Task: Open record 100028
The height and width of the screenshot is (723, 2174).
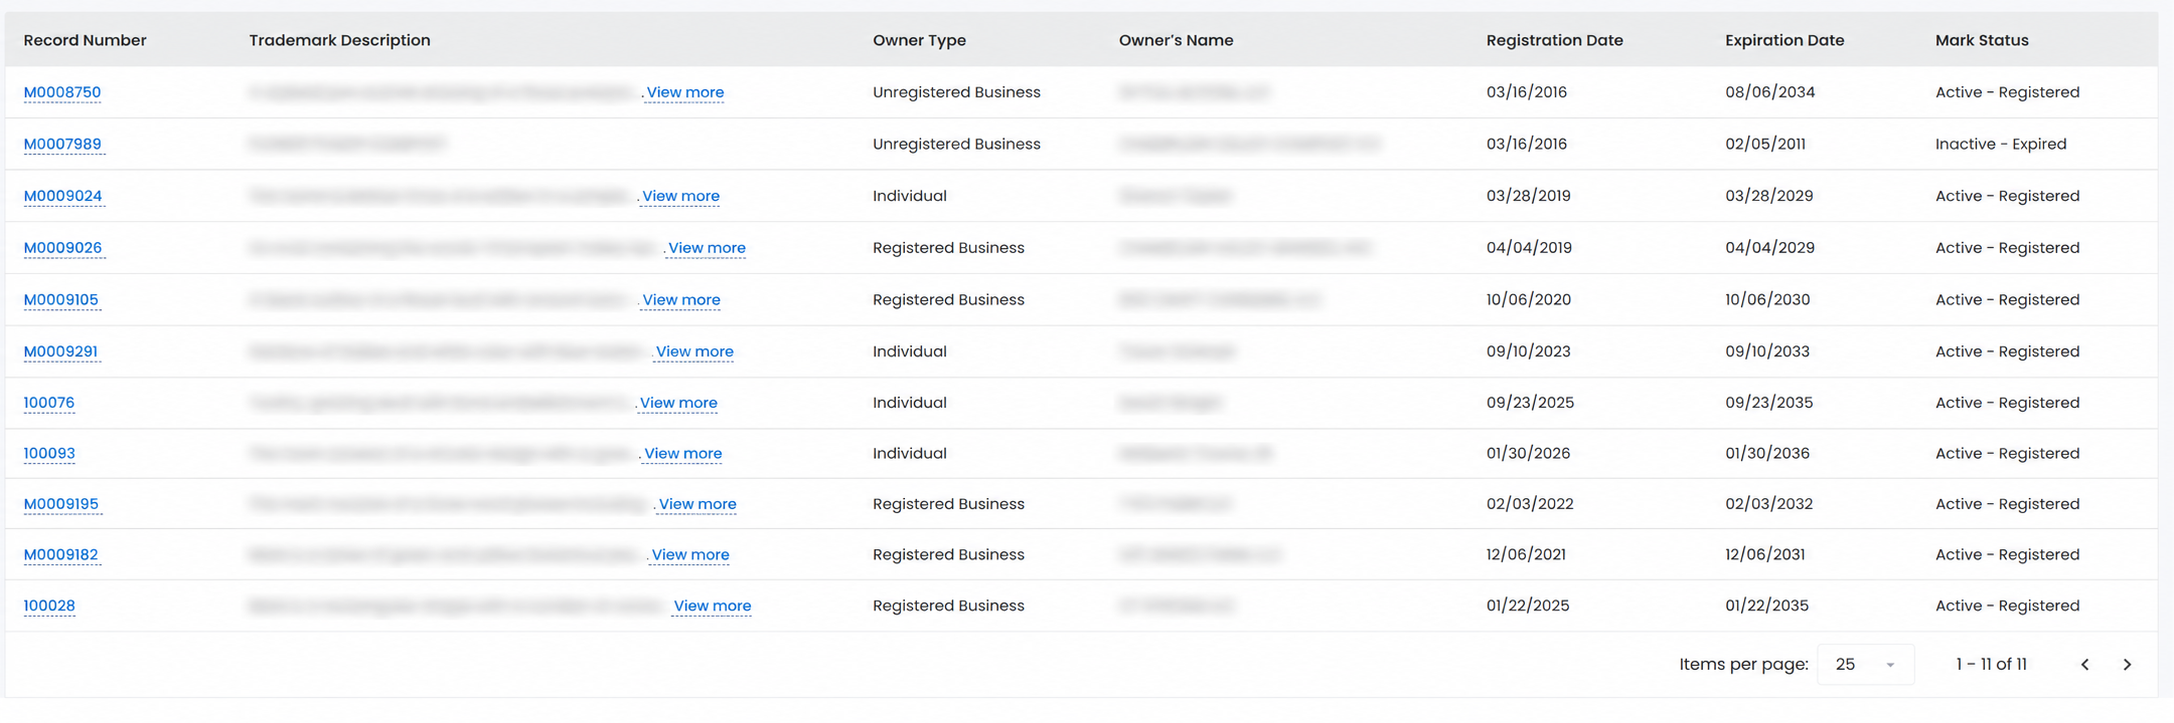Action: point(49,606)
